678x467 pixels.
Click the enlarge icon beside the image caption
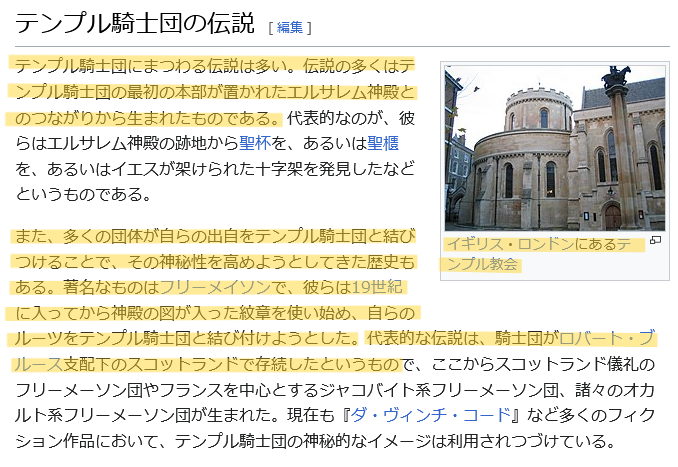point(656,241)
